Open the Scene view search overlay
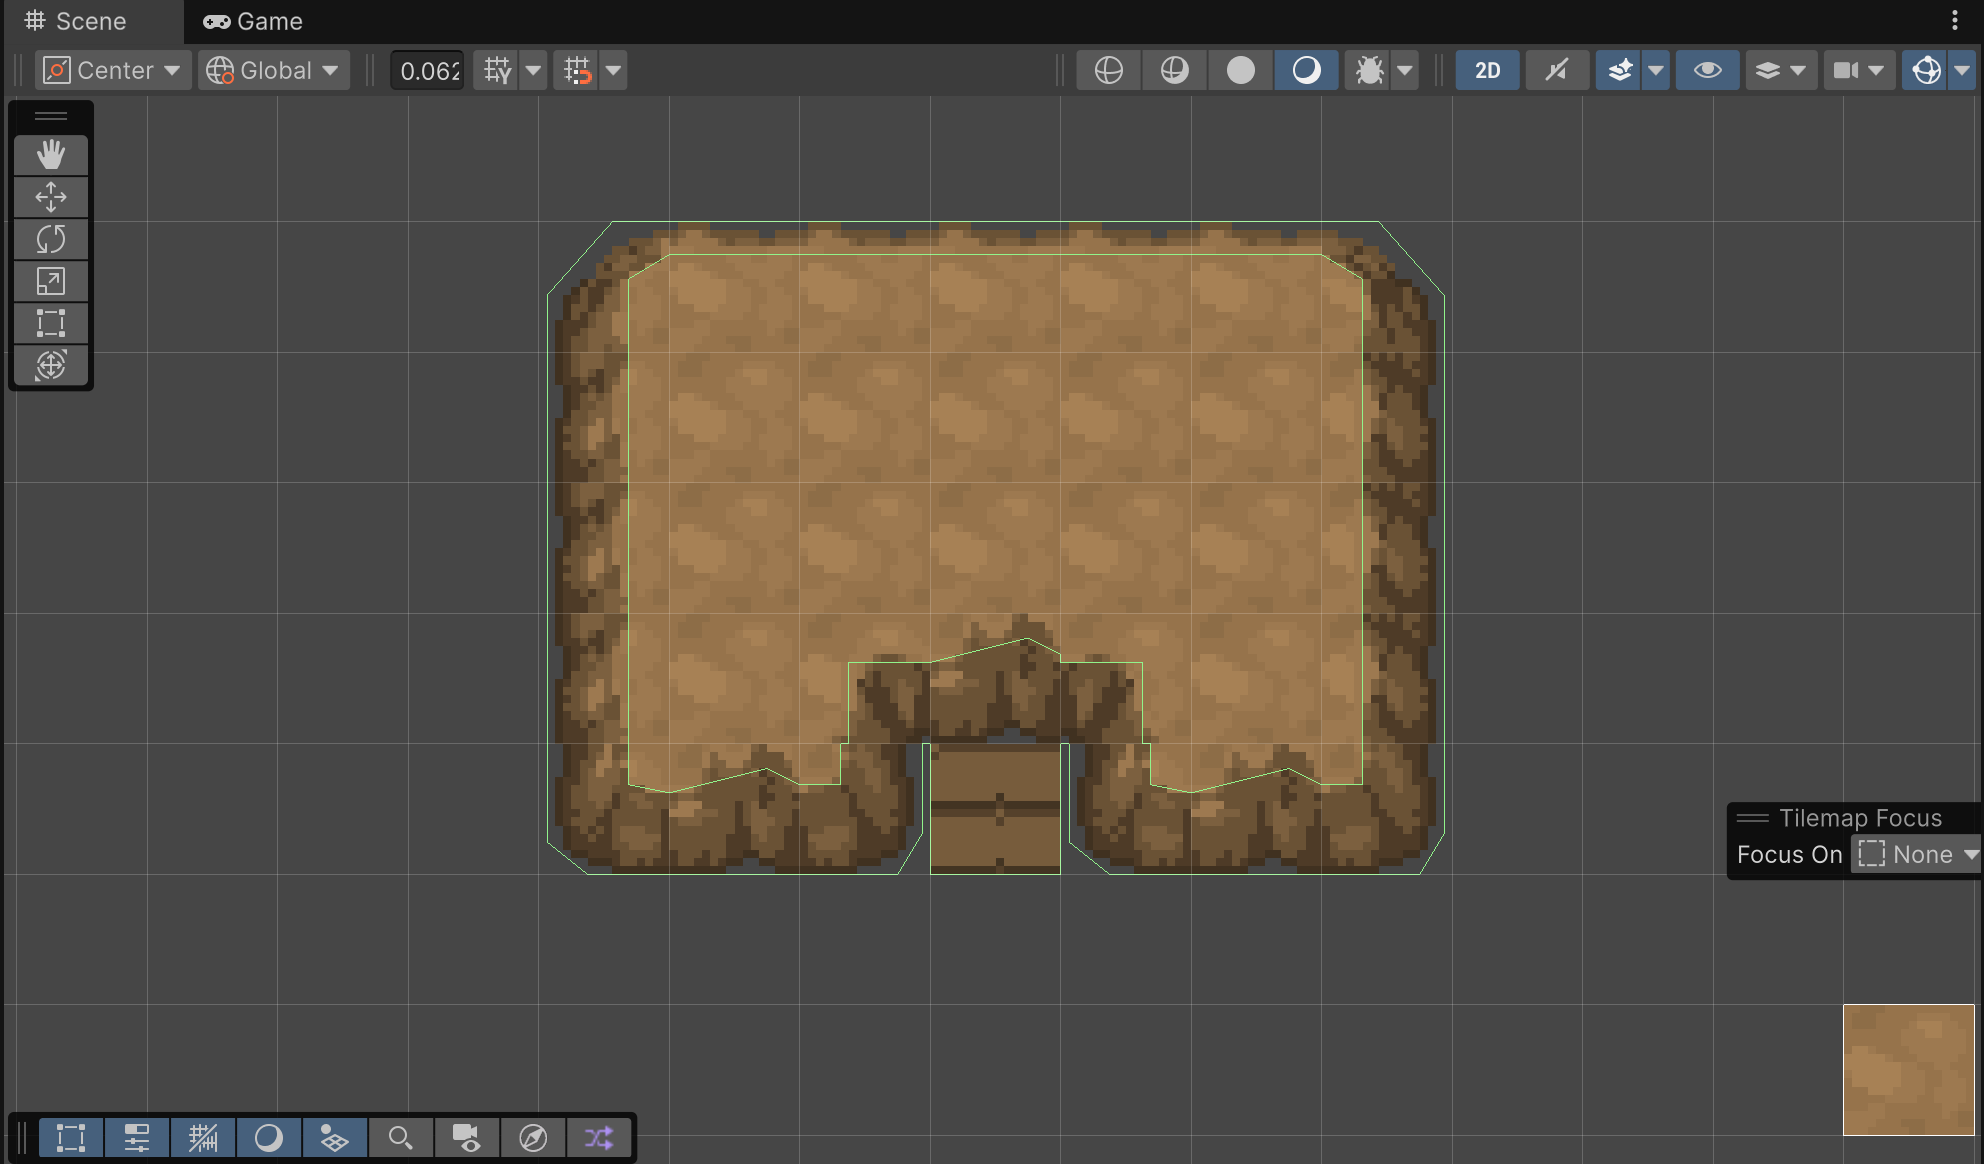This screenshot has width=1984, height=1164. coord(401,1137)
